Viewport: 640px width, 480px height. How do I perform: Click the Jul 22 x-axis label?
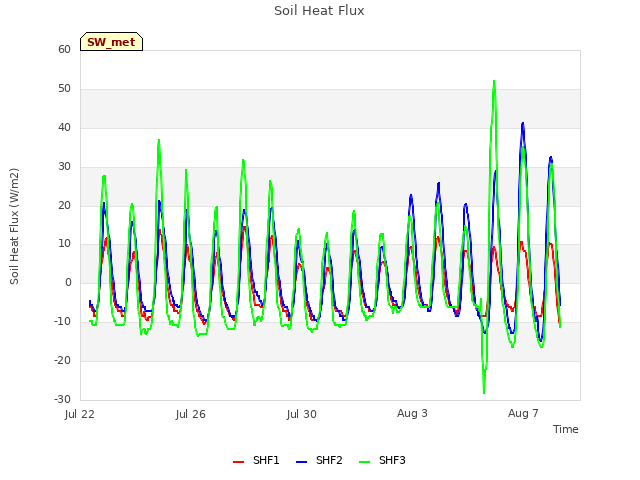click(80, 414)
